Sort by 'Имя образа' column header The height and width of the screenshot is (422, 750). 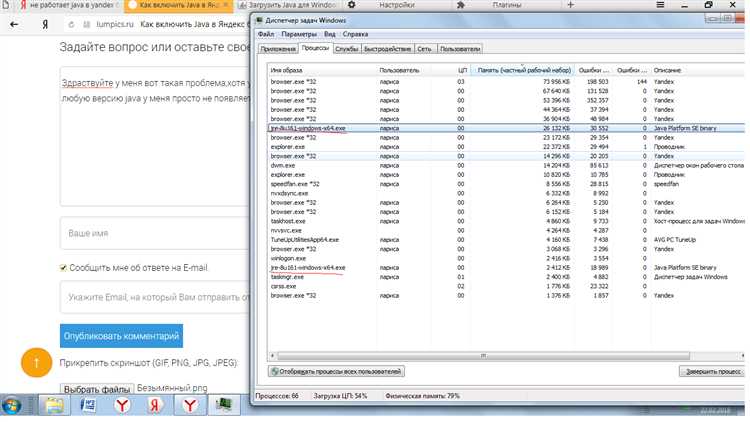(x=322, y=70)
